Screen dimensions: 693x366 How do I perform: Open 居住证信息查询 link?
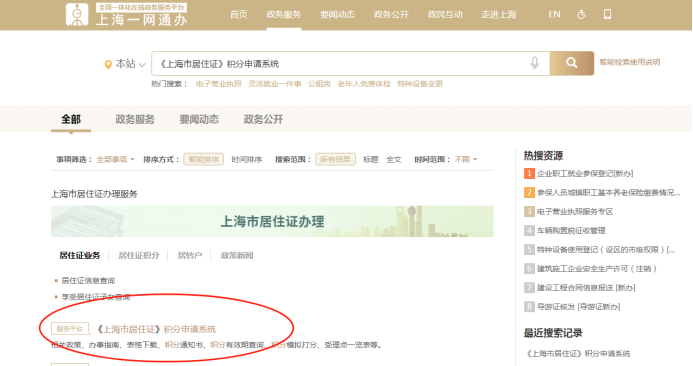pos(88,281)
